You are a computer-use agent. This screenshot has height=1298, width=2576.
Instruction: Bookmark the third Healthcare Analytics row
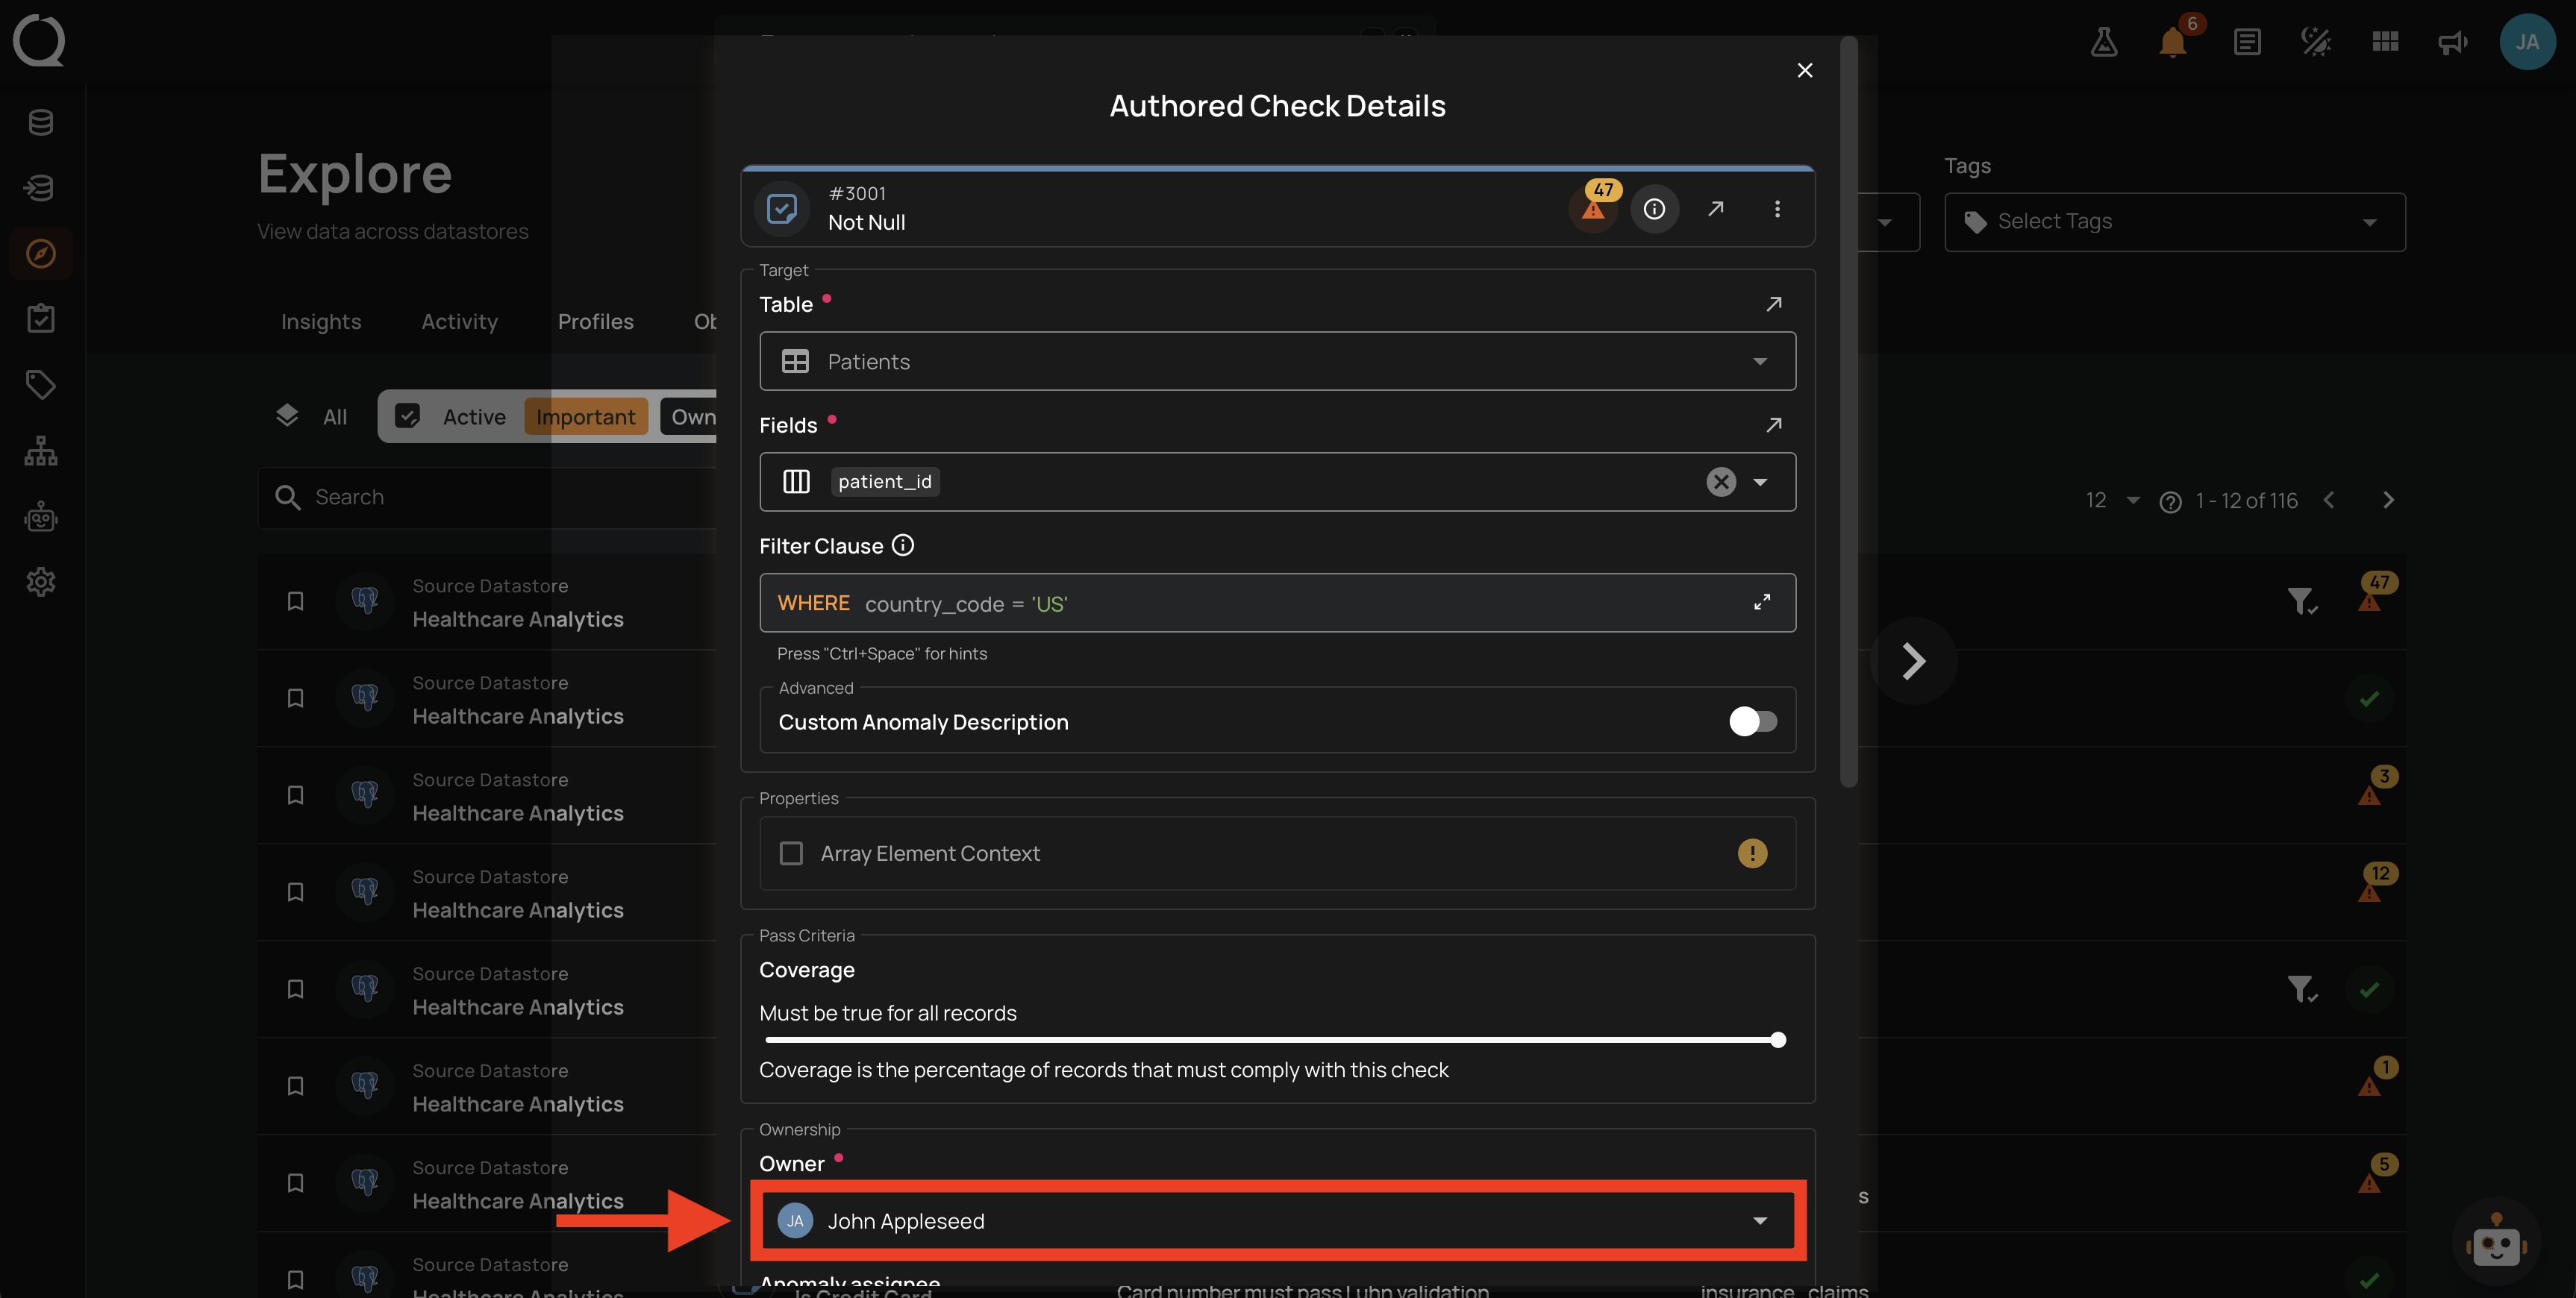tap(295, 795)
